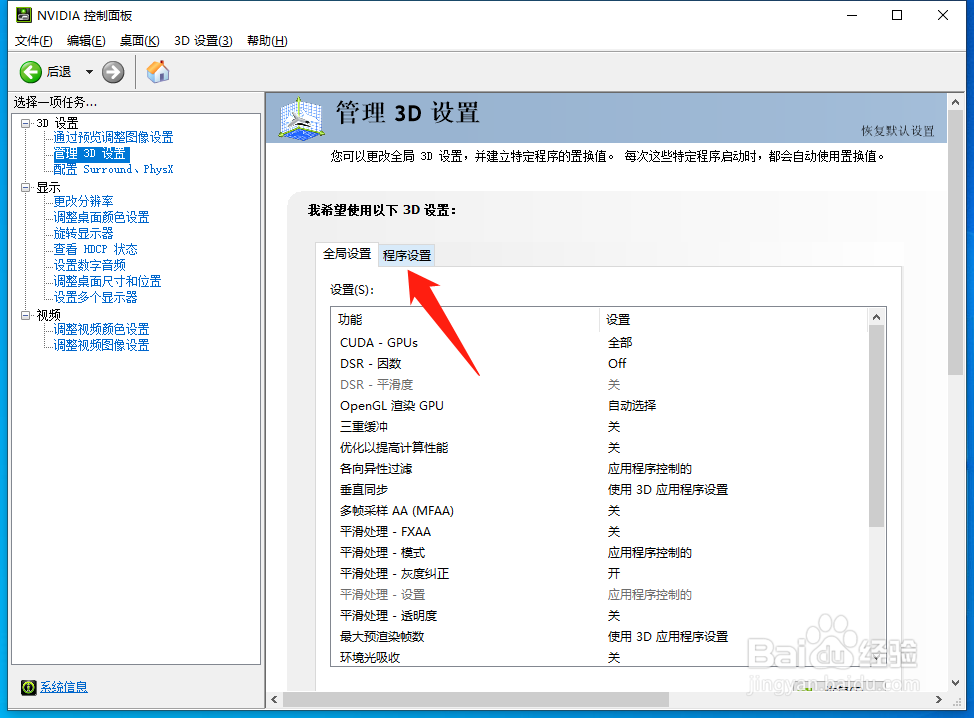Open the 帮助(H) menu

(267, 41)
